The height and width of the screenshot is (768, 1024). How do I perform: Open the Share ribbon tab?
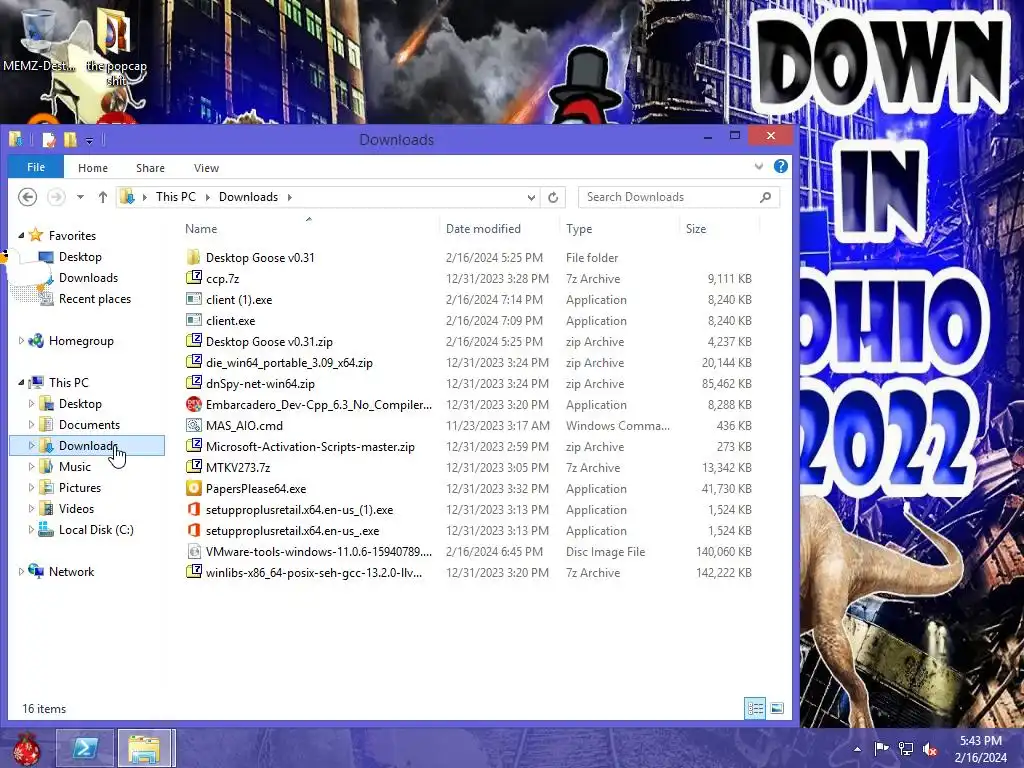click(150, 168)
